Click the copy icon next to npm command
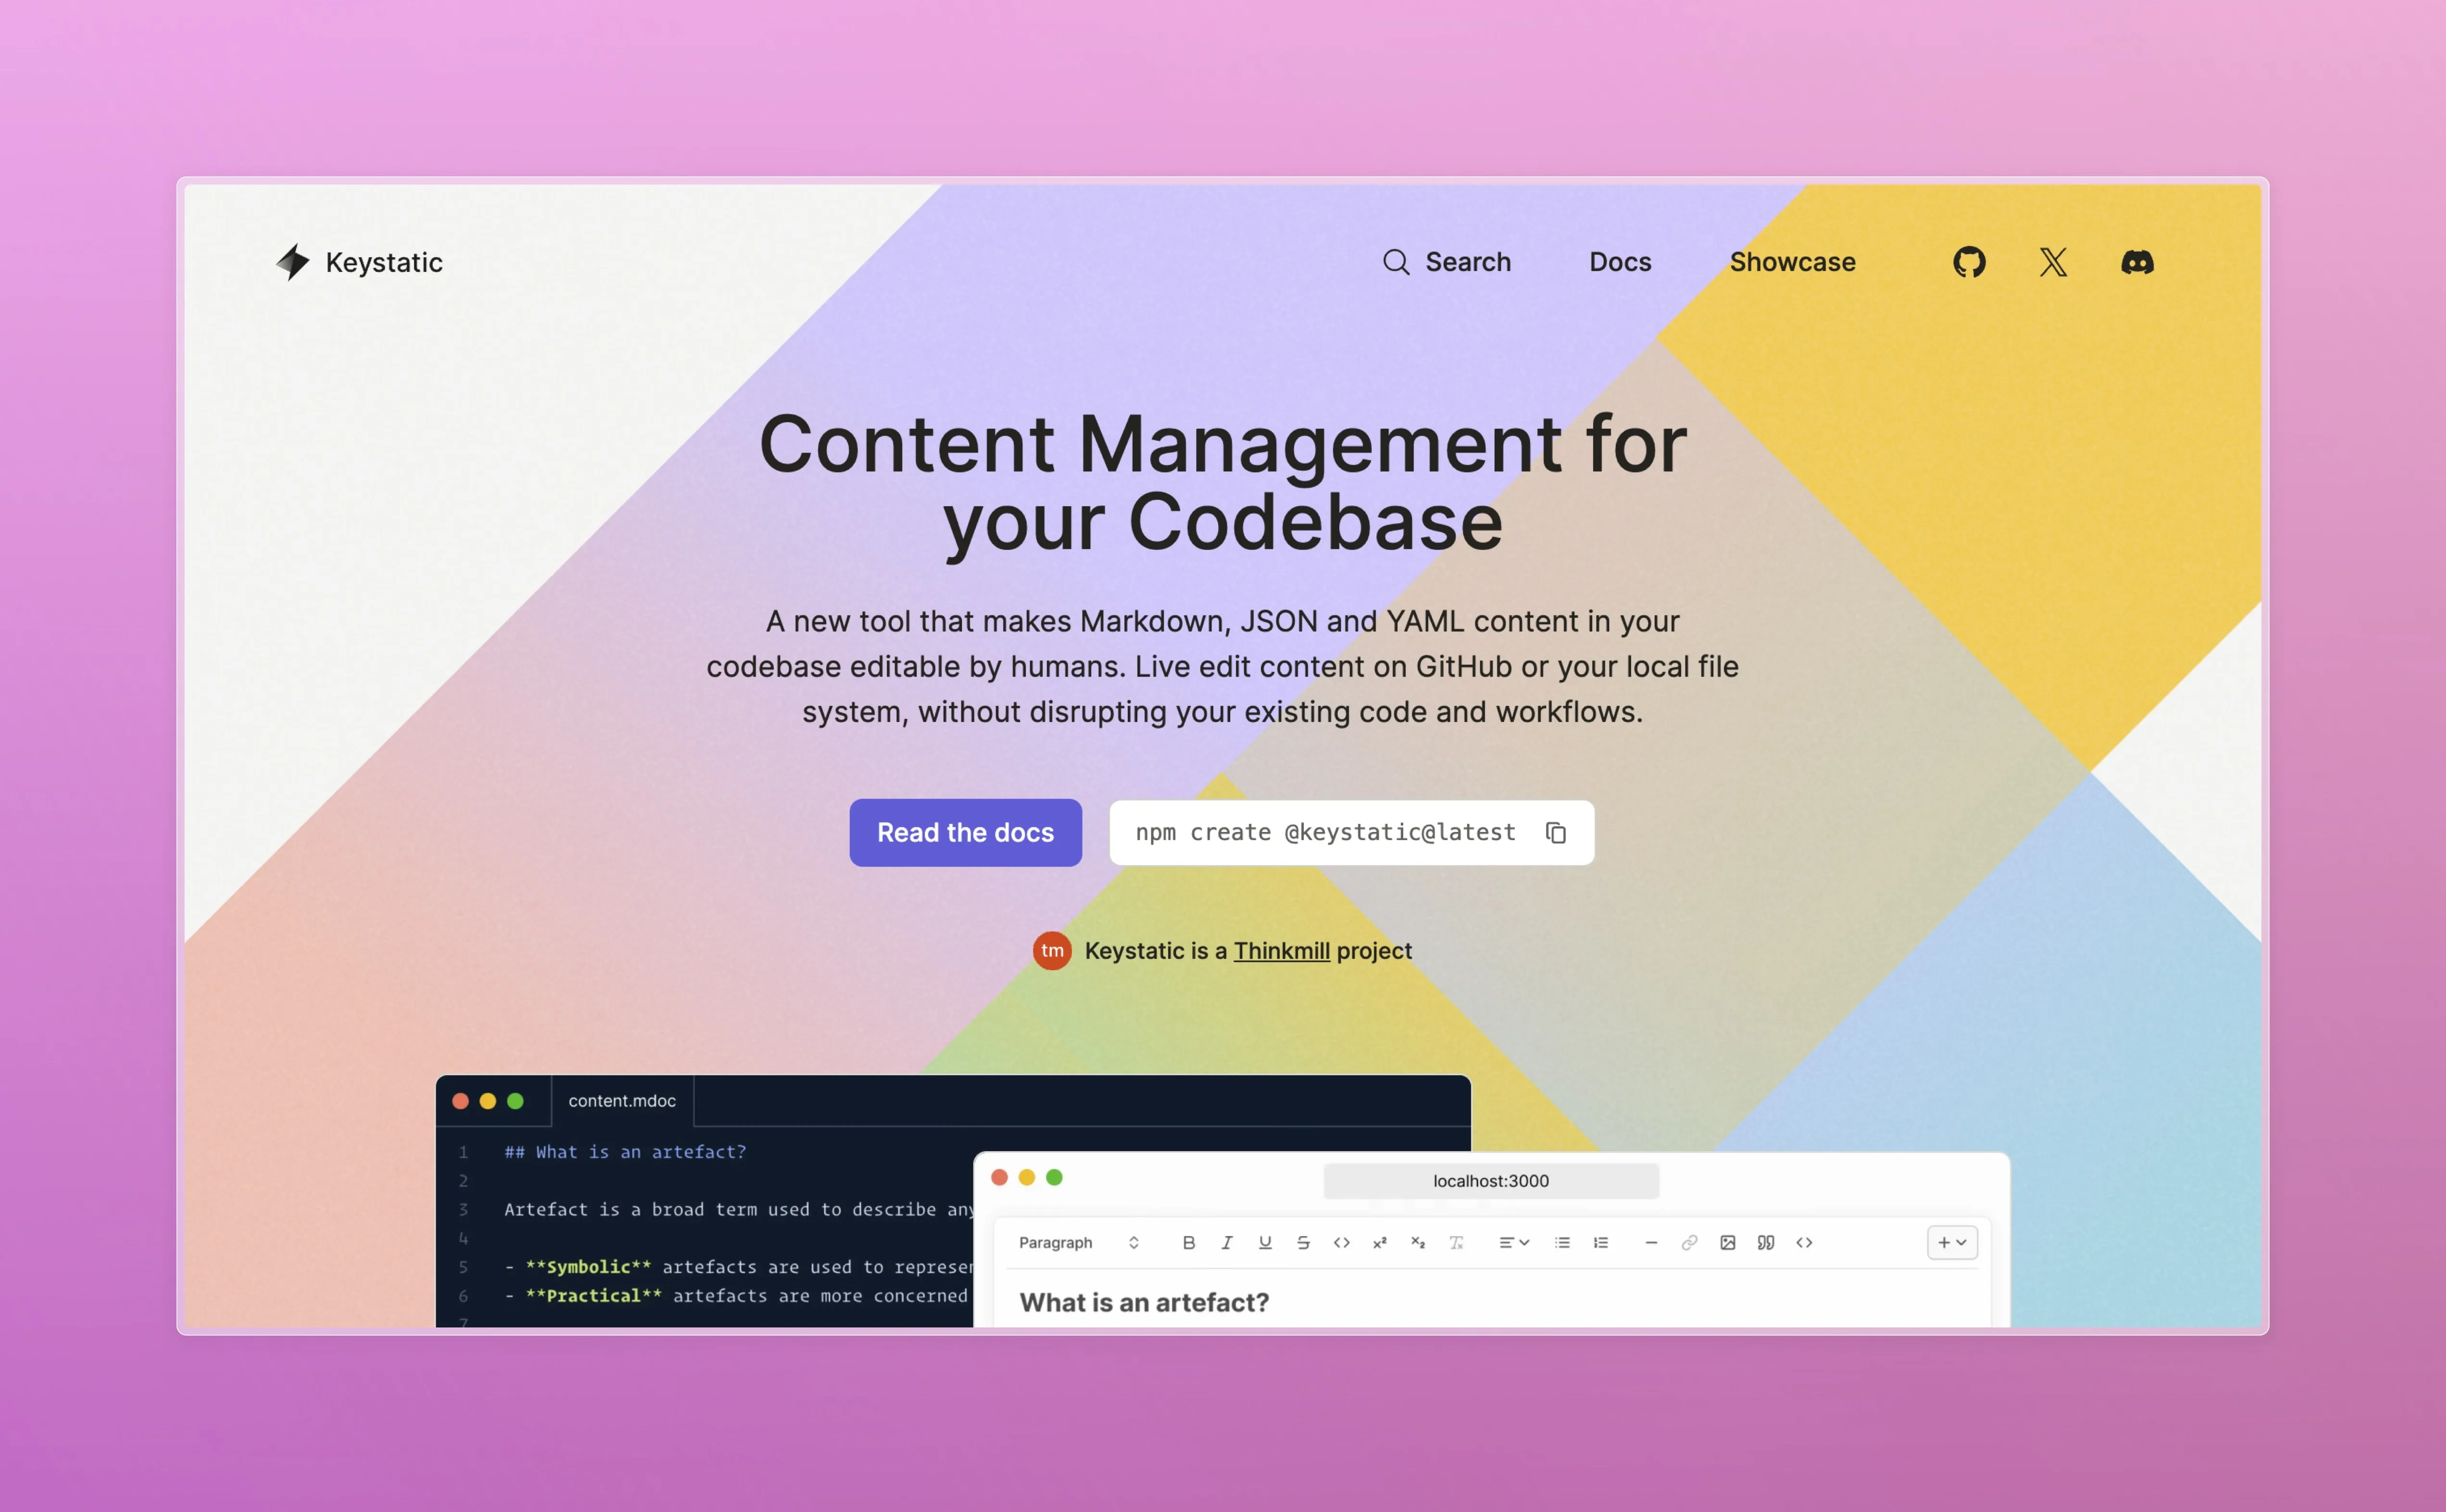Screen dimensions: 2446x1512 click(x=1560, y=831)
